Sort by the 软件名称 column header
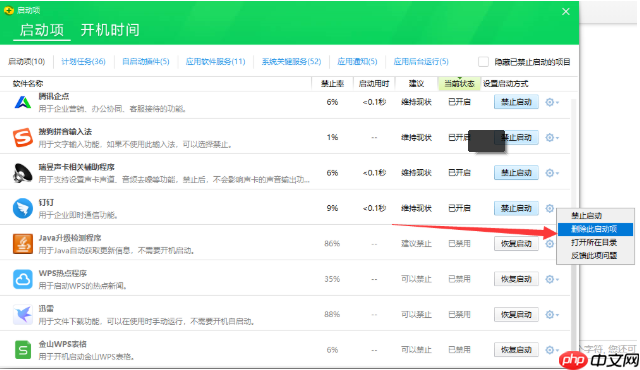Screen dimensions: 640x370 (28, 84)
